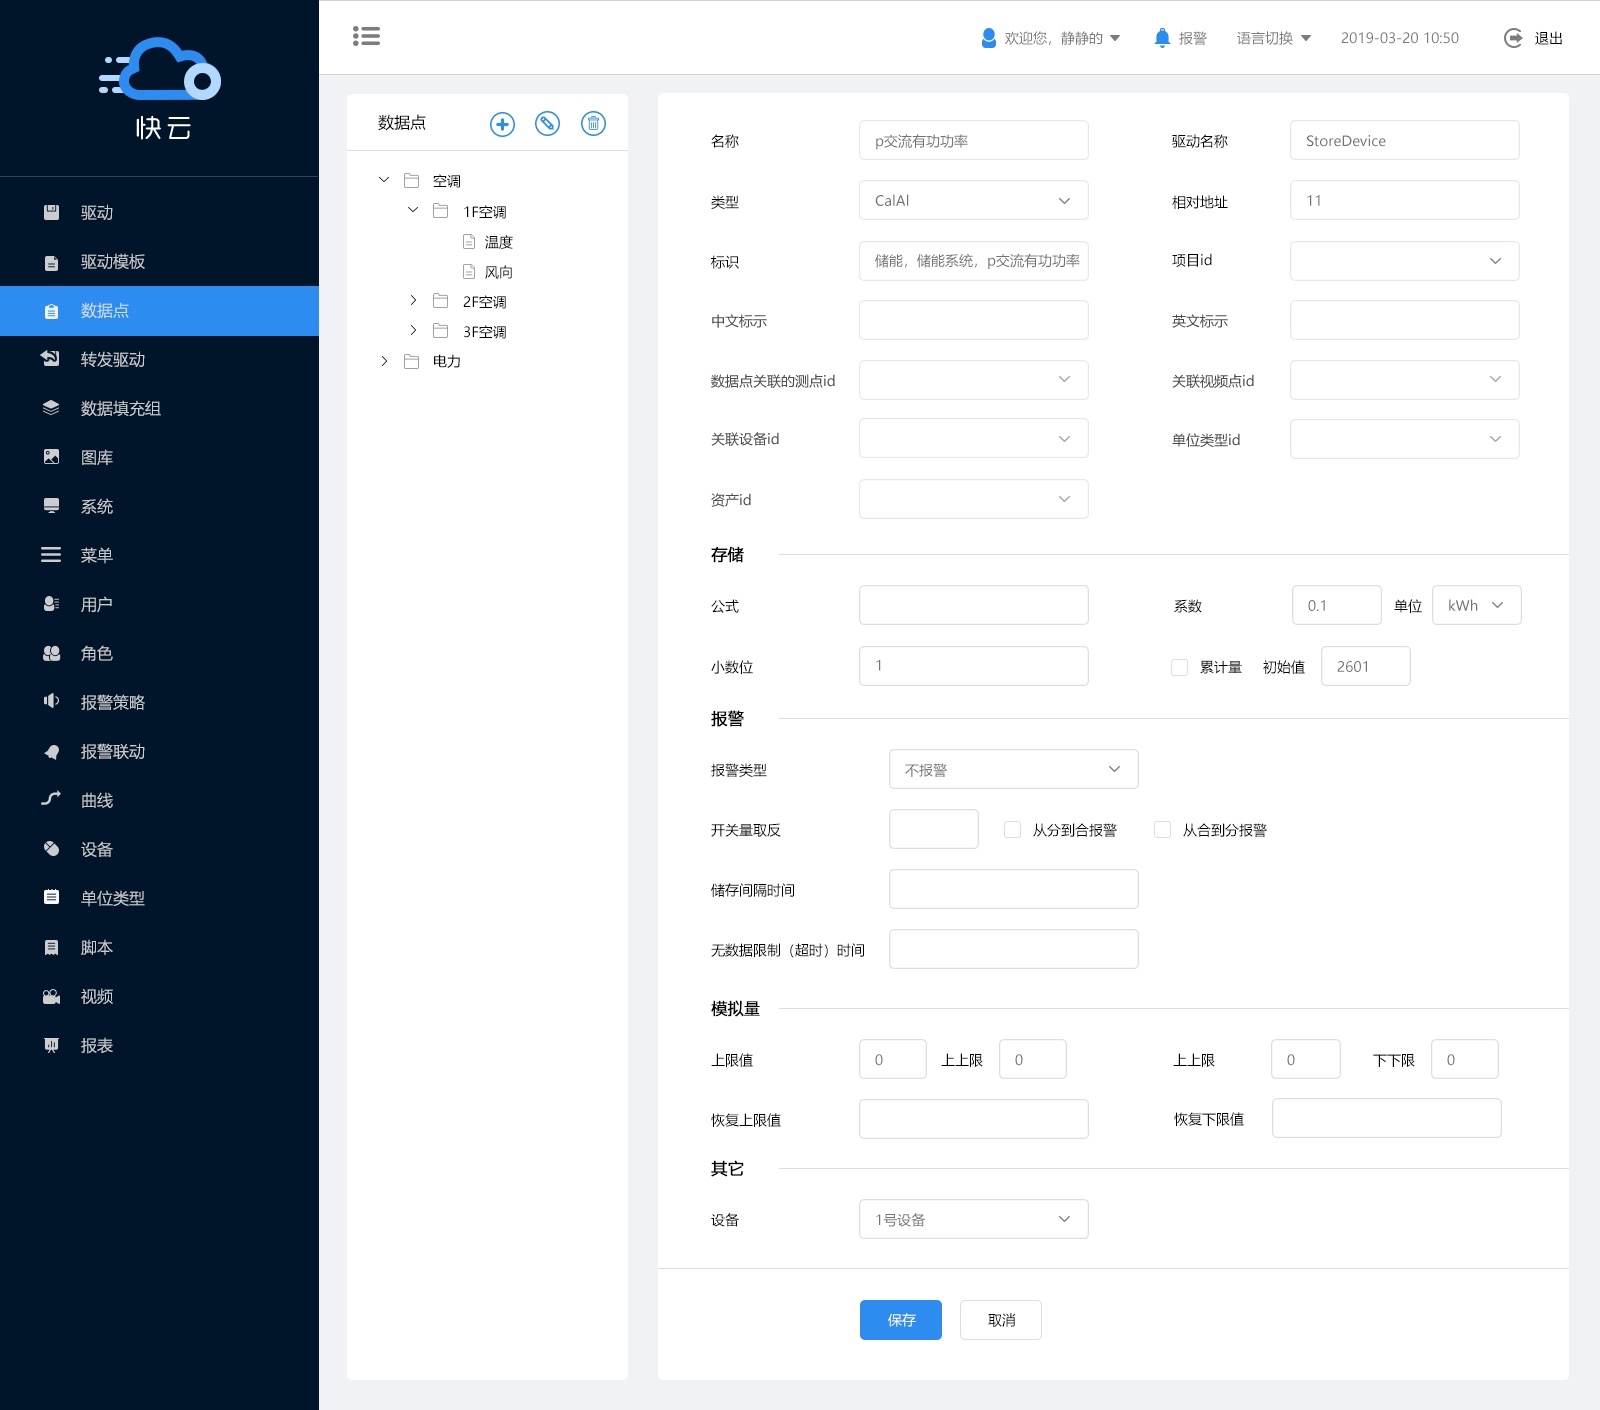Screen dimensions: 1600x1410
Task: Click the 取消 cancel button
Action: 1000,1320
